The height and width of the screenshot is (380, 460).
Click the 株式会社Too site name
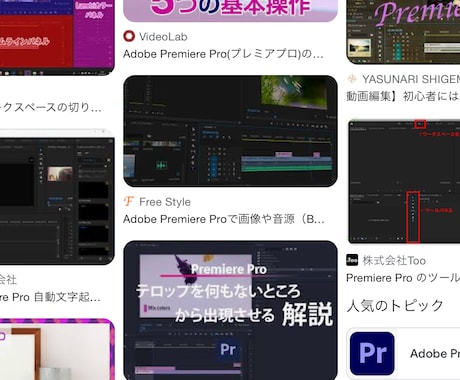click(x=394, y=260)
